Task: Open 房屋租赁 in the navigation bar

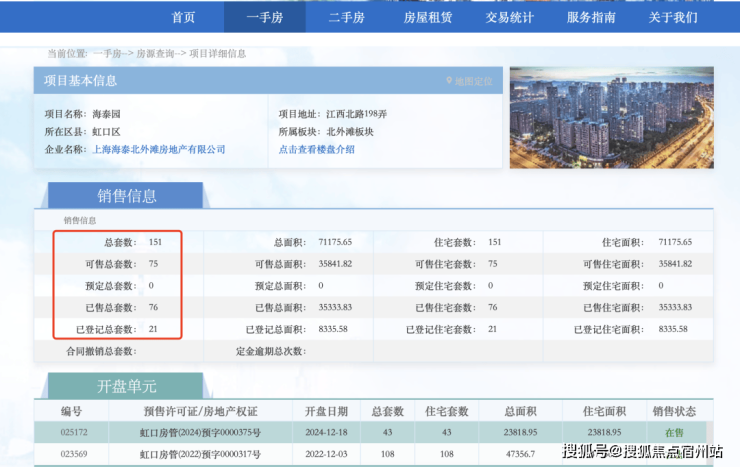Action: click(428, 17)
